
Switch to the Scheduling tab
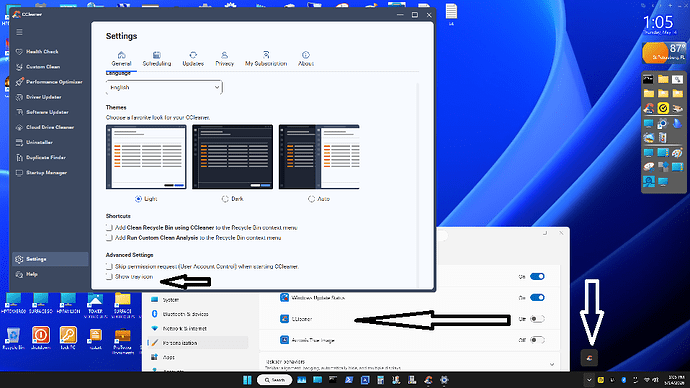[157, 59]
